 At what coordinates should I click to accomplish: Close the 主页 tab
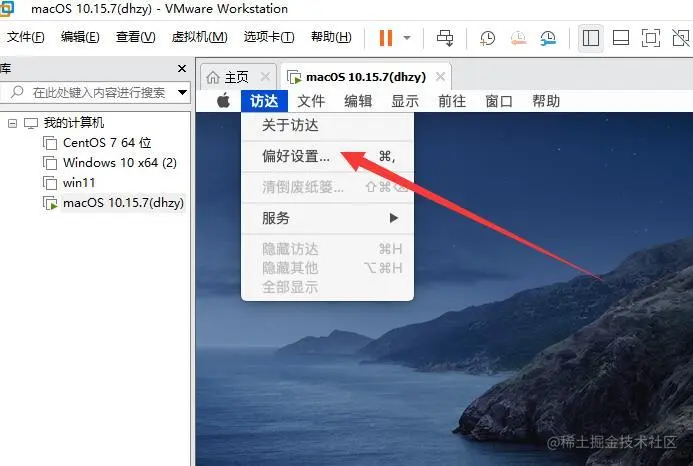click(265, 77)
